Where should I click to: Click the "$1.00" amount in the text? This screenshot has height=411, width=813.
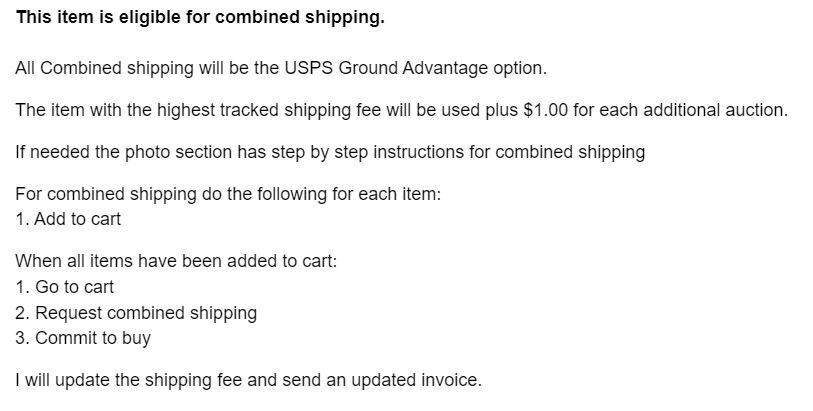[x=545, y=110]
